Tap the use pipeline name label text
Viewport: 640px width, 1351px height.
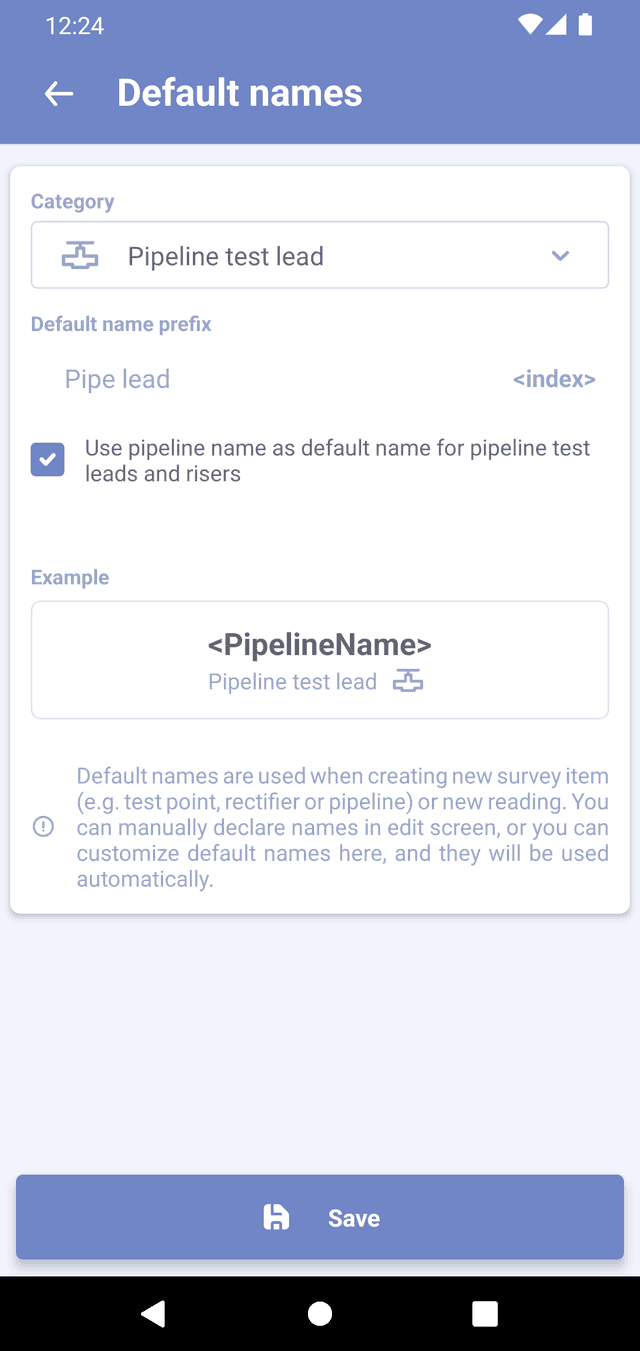point(337,461)
